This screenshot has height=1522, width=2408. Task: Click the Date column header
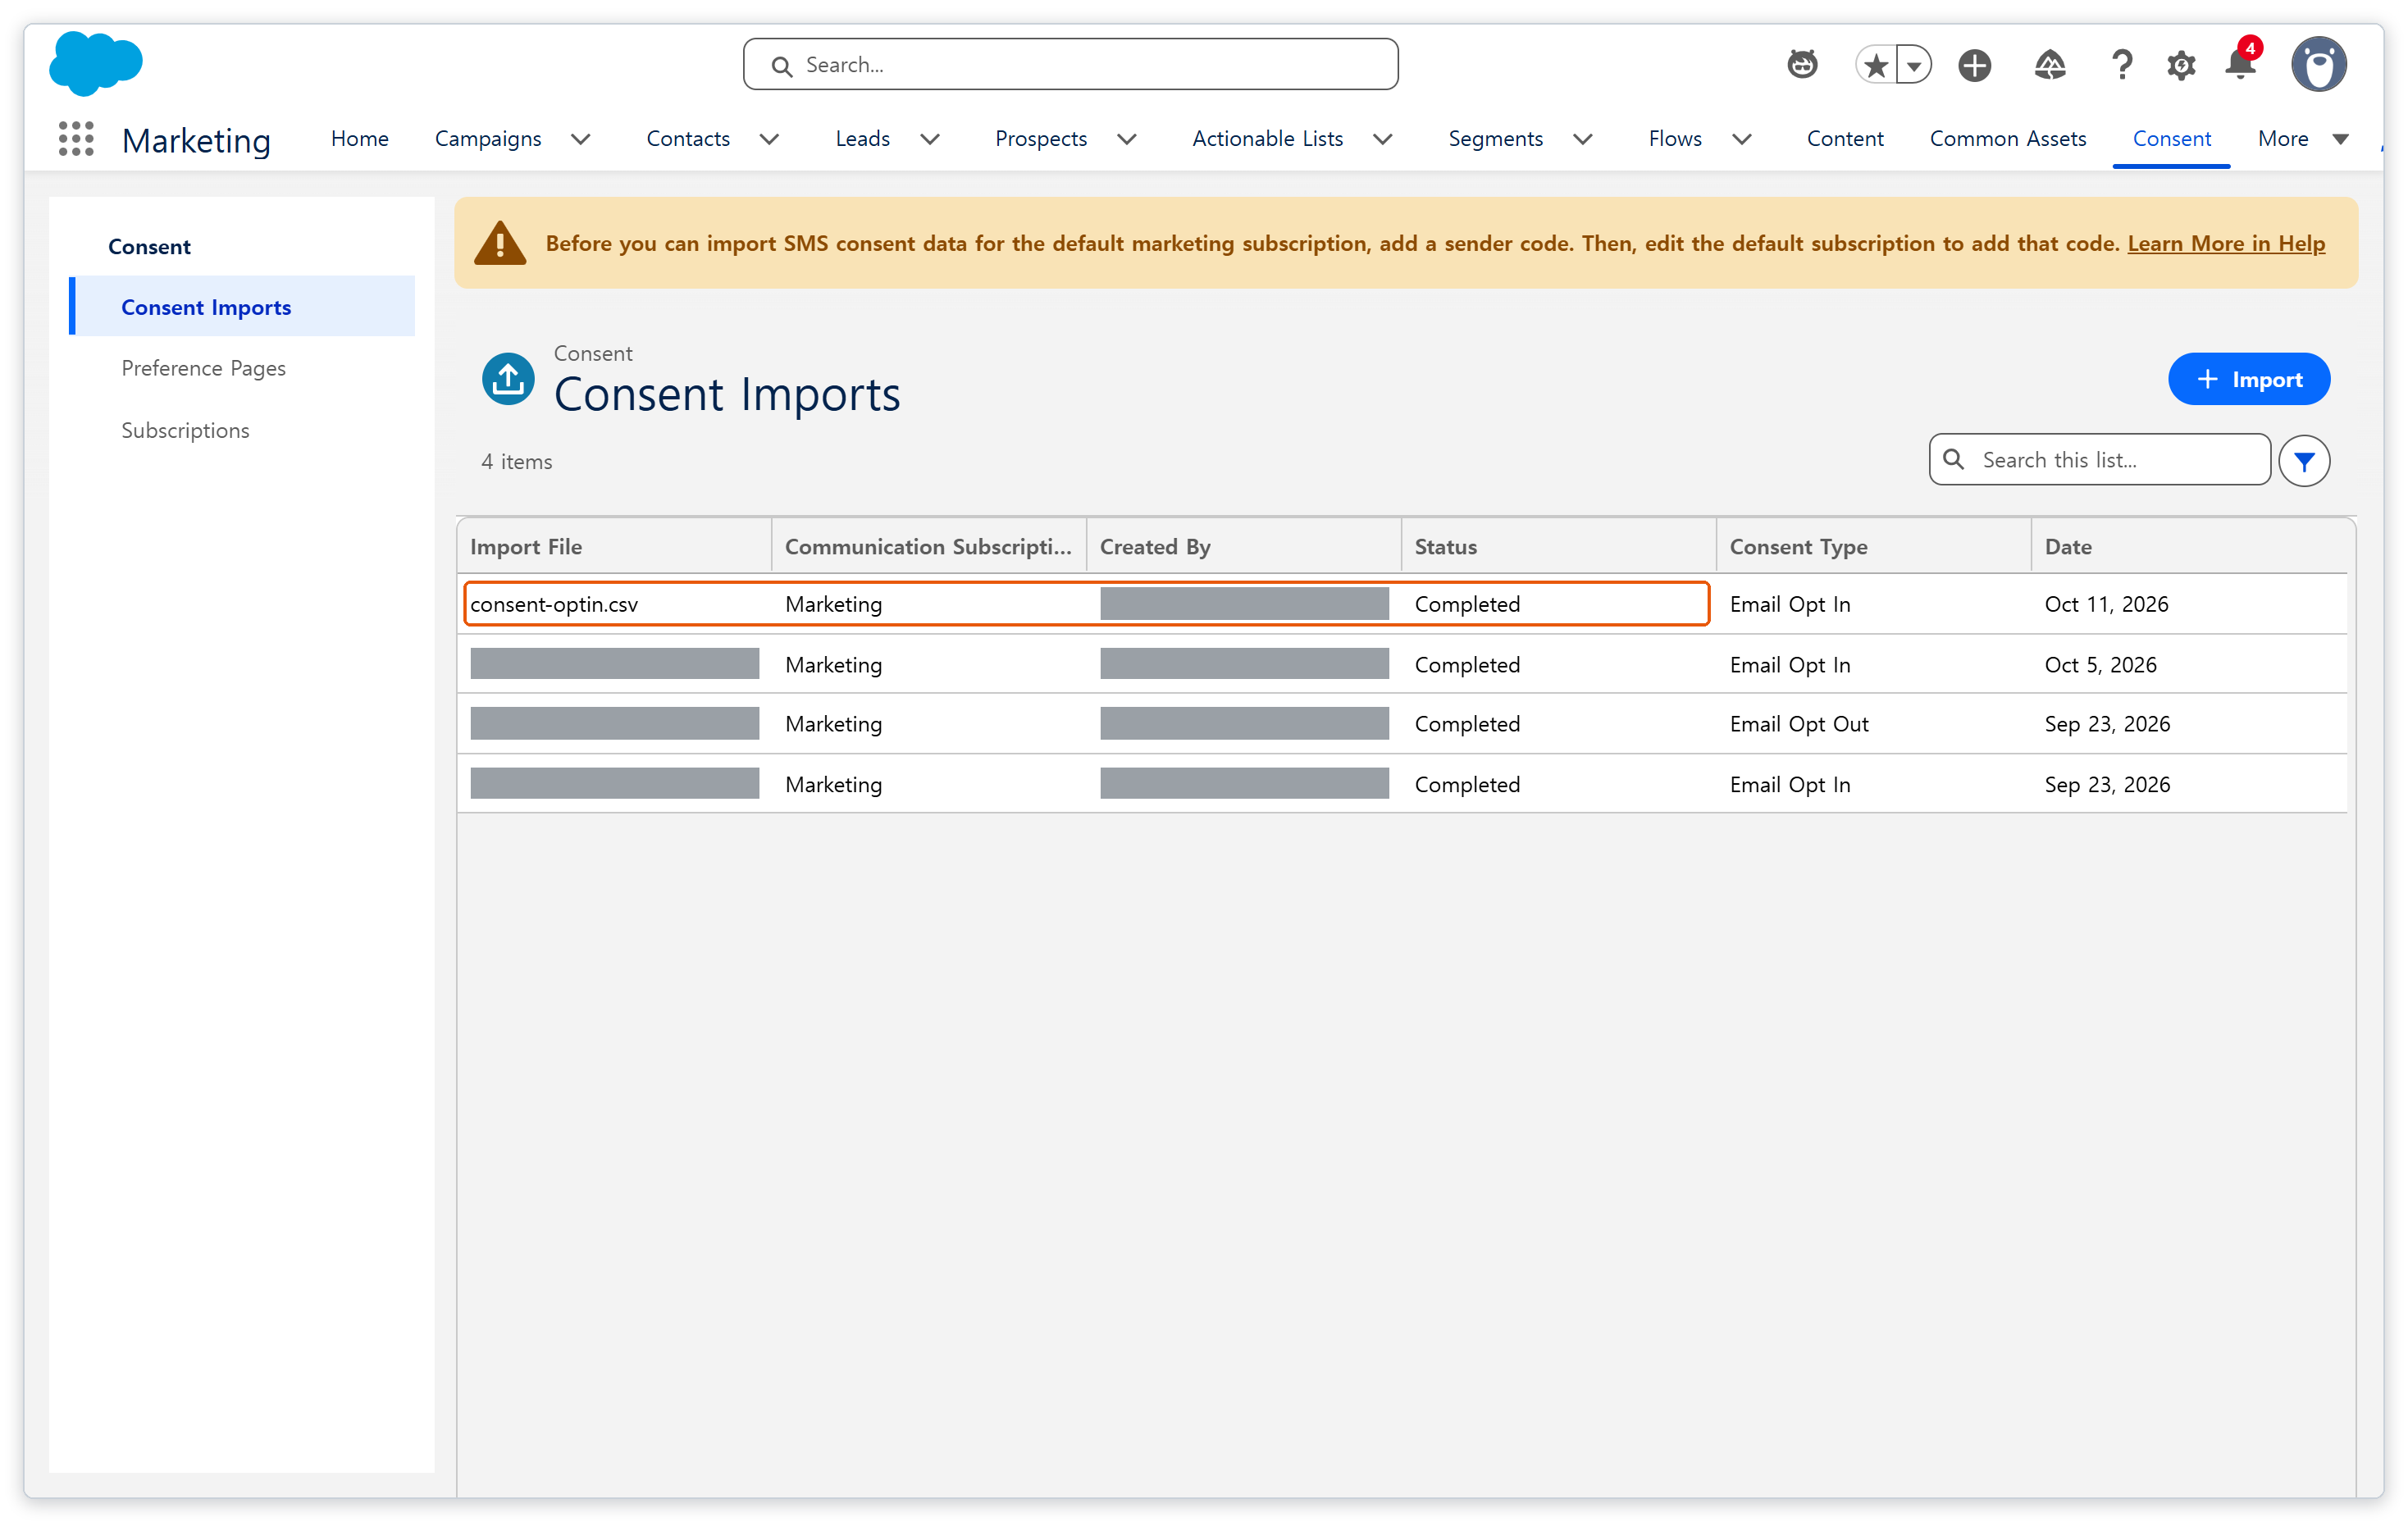pos(2189,547)
